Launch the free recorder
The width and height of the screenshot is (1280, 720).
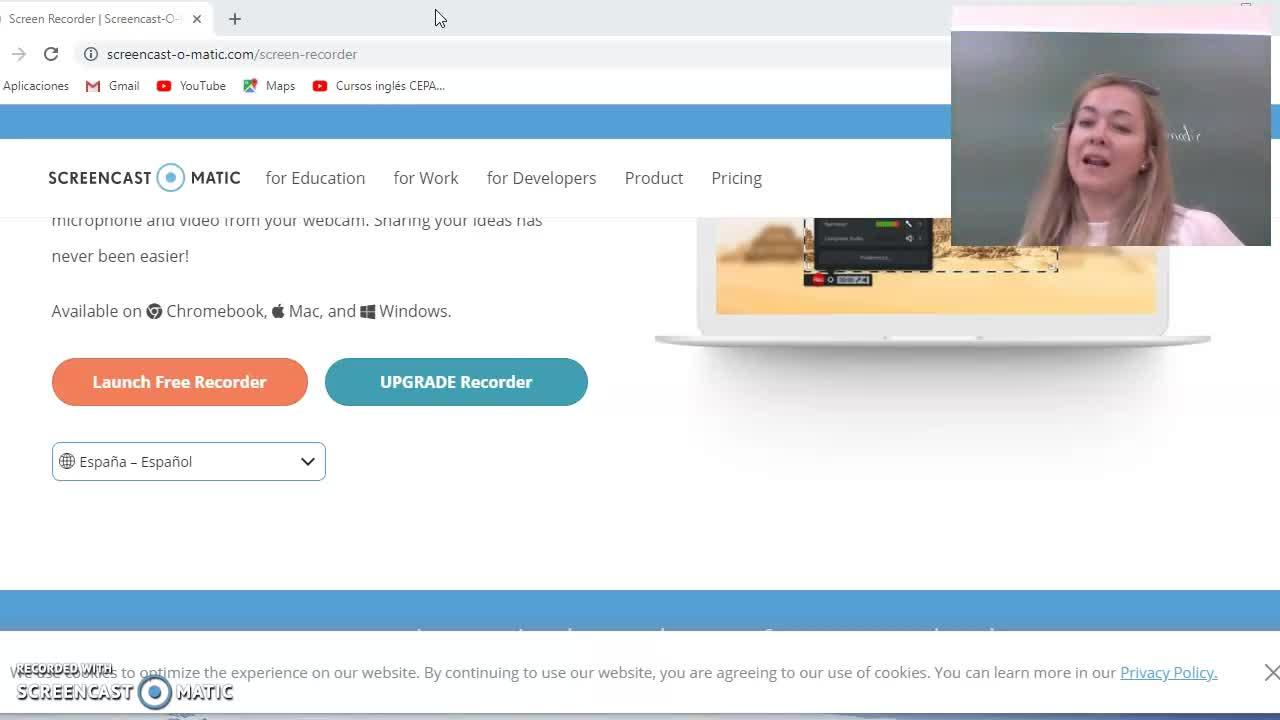[x=180, y=382]
